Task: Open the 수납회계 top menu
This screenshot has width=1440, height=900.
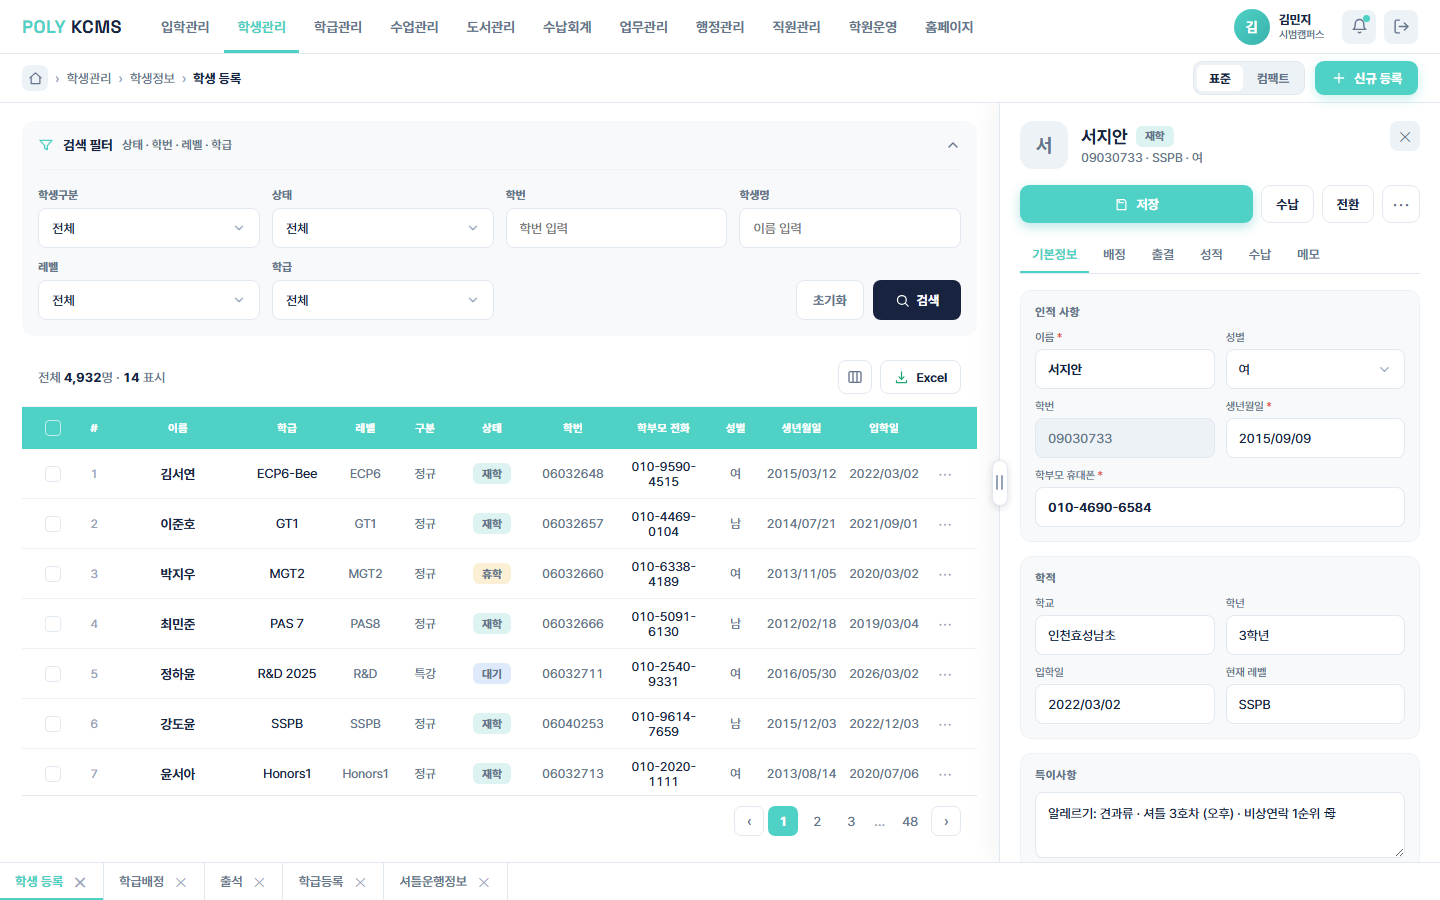Action: [567, 27]
